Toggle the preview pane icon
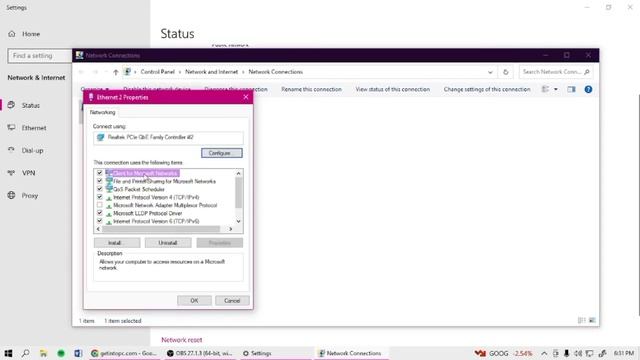The image size is (640, 360). (x=571, y=89)
